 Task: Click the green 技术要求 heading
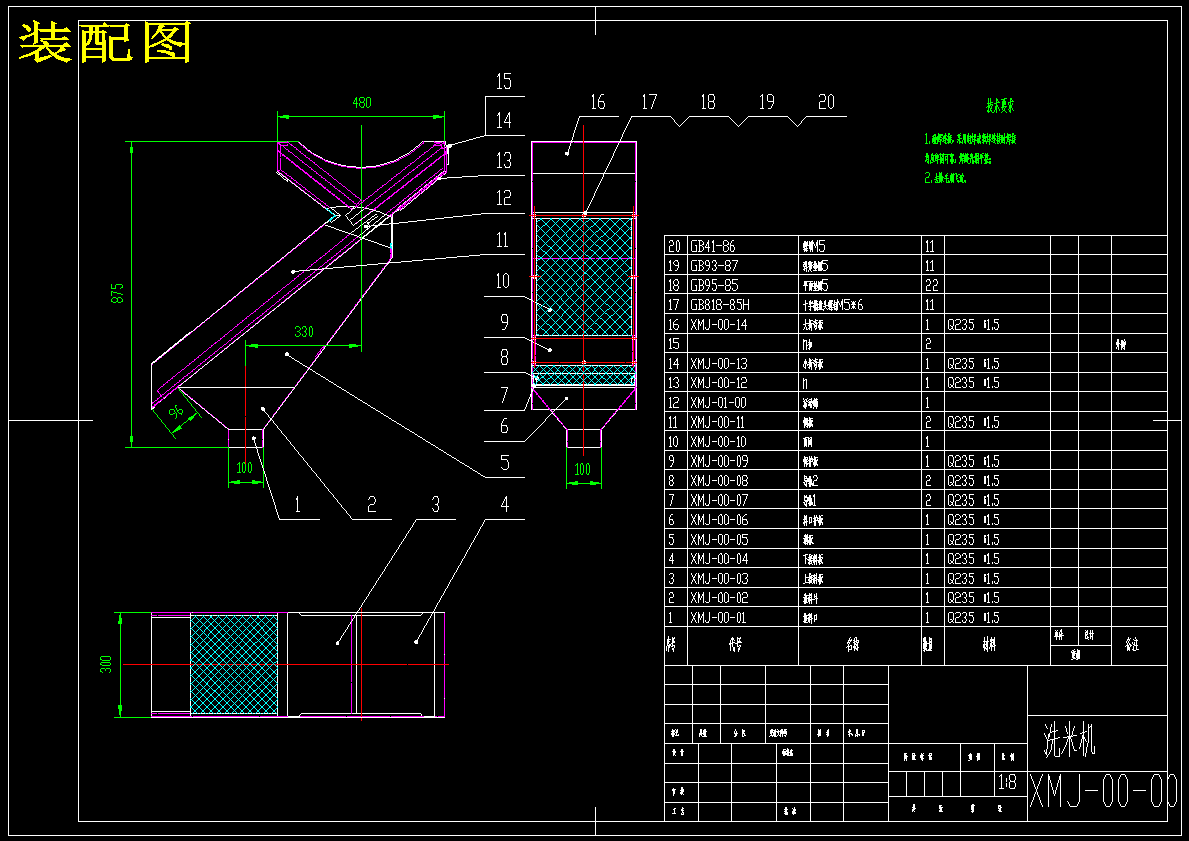[x=999, y=107]
